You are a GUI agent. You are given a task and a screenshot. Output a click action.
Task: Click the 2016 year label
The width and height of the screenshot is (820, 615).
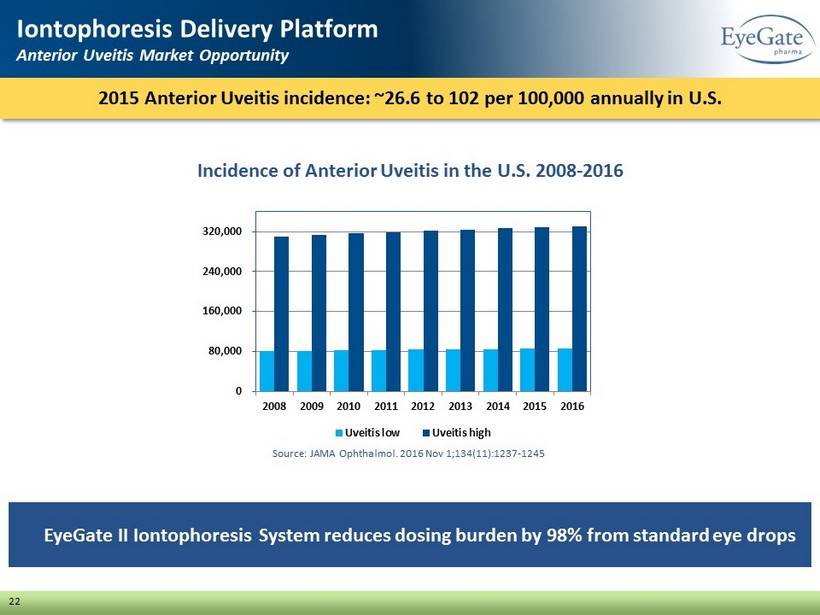click(572, 406)
